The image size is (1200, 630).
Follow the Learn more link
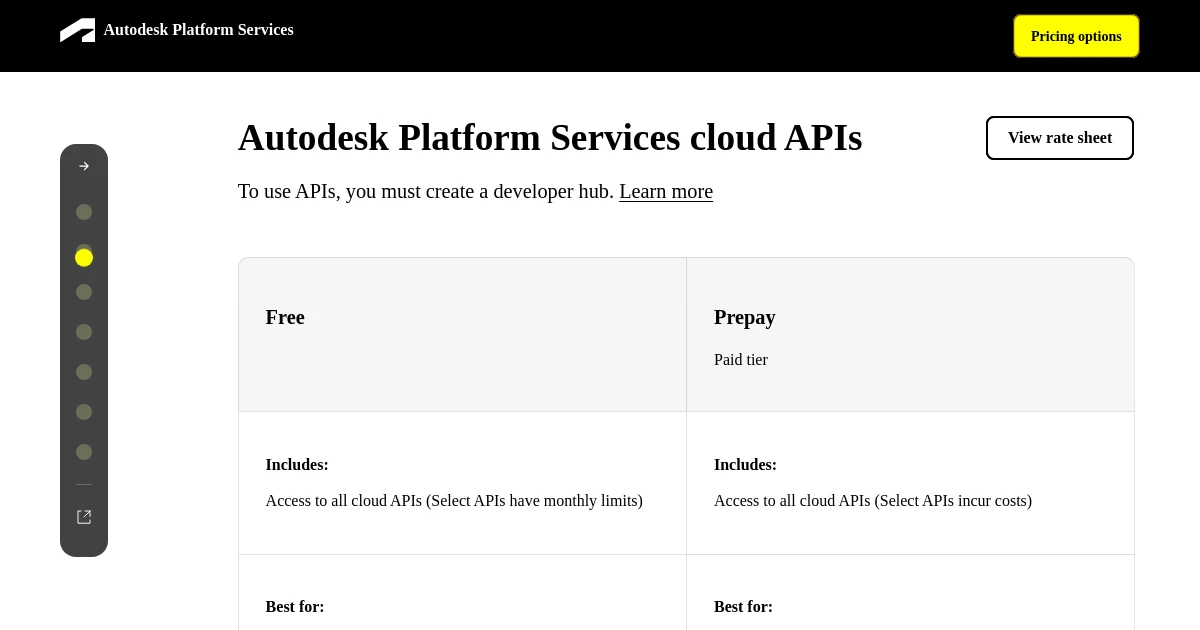pyautogui.click(x=666, y=191)
